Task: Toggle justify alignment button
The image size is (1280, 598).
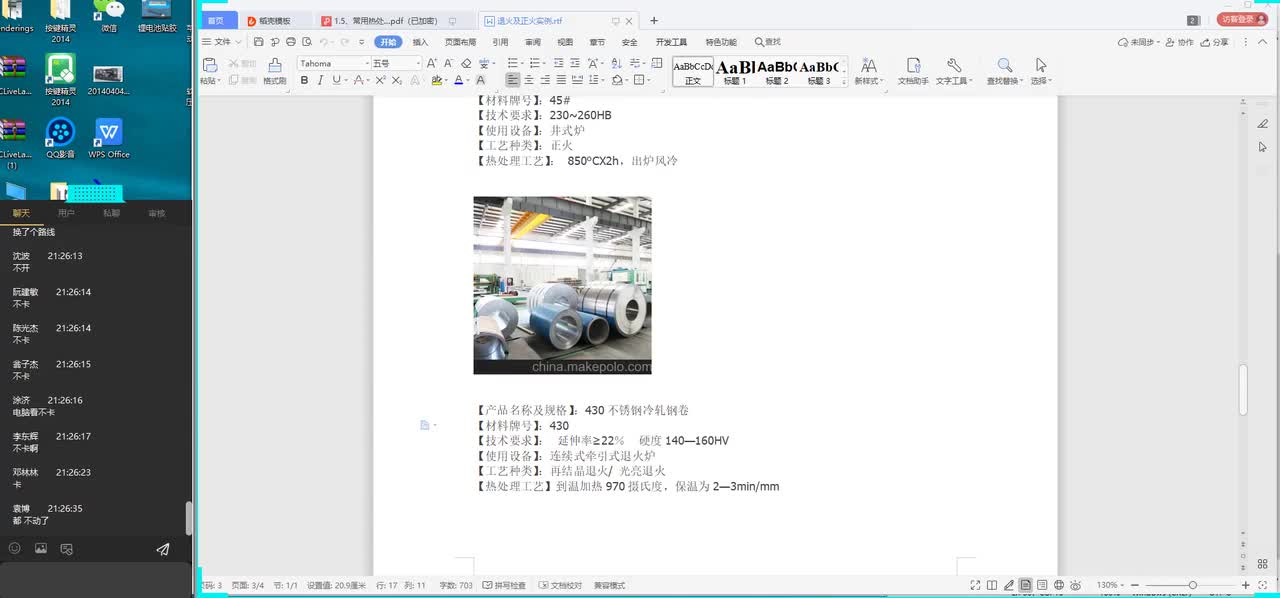Action: (561, 80)
